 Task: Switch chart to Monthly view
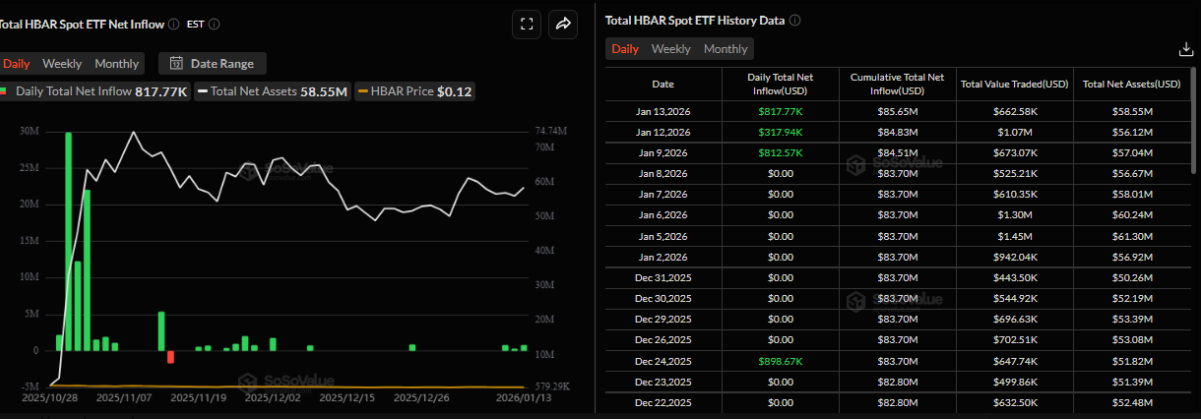pyautogui.click(x=117, y=64)
